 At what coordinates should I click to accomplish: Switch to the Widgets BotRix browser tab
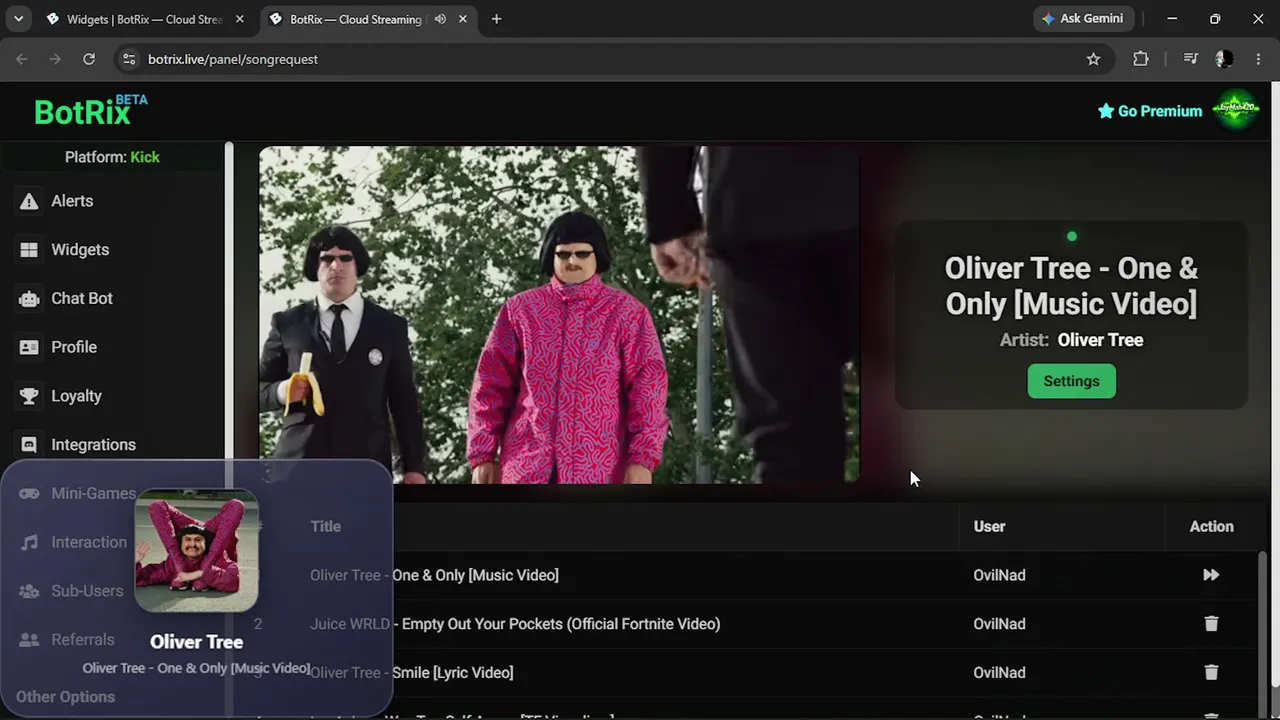pyautogui.click(x=144, y=19)
